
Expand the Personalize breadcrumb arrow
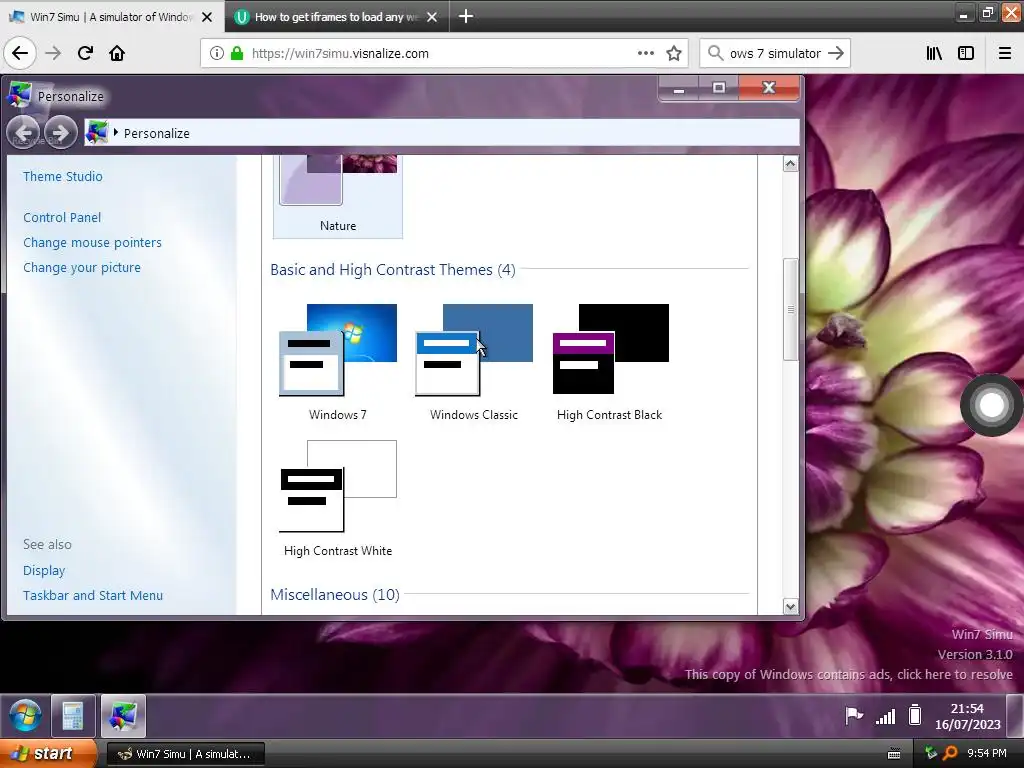[x=116, y=133]
